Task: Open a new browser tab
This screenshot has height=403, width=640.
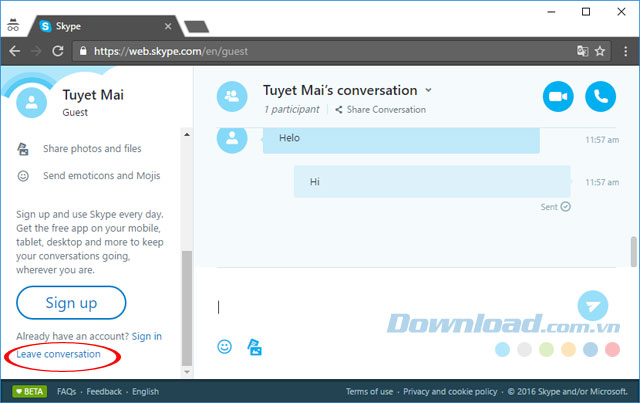Action: pyautogui.click(x=196, y=27)
